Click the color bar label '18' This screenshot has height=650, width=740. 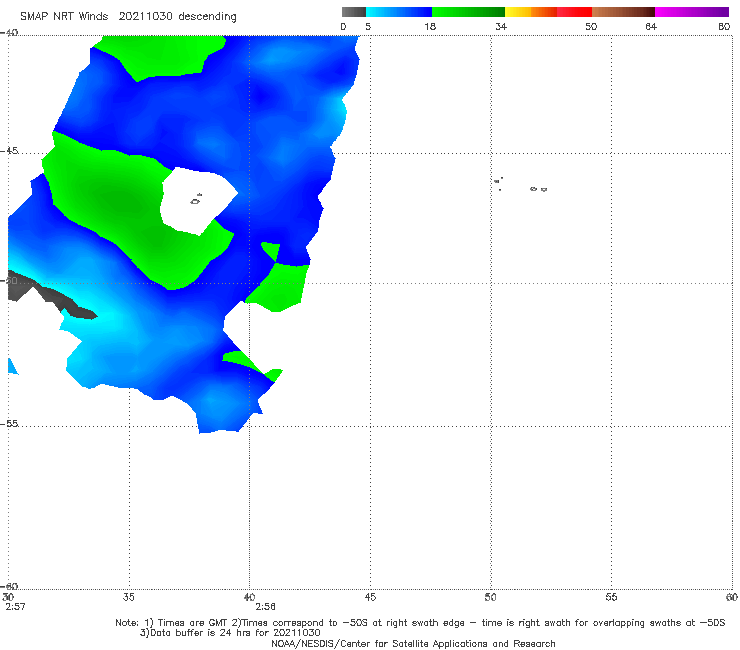click(x=430, y=26)
